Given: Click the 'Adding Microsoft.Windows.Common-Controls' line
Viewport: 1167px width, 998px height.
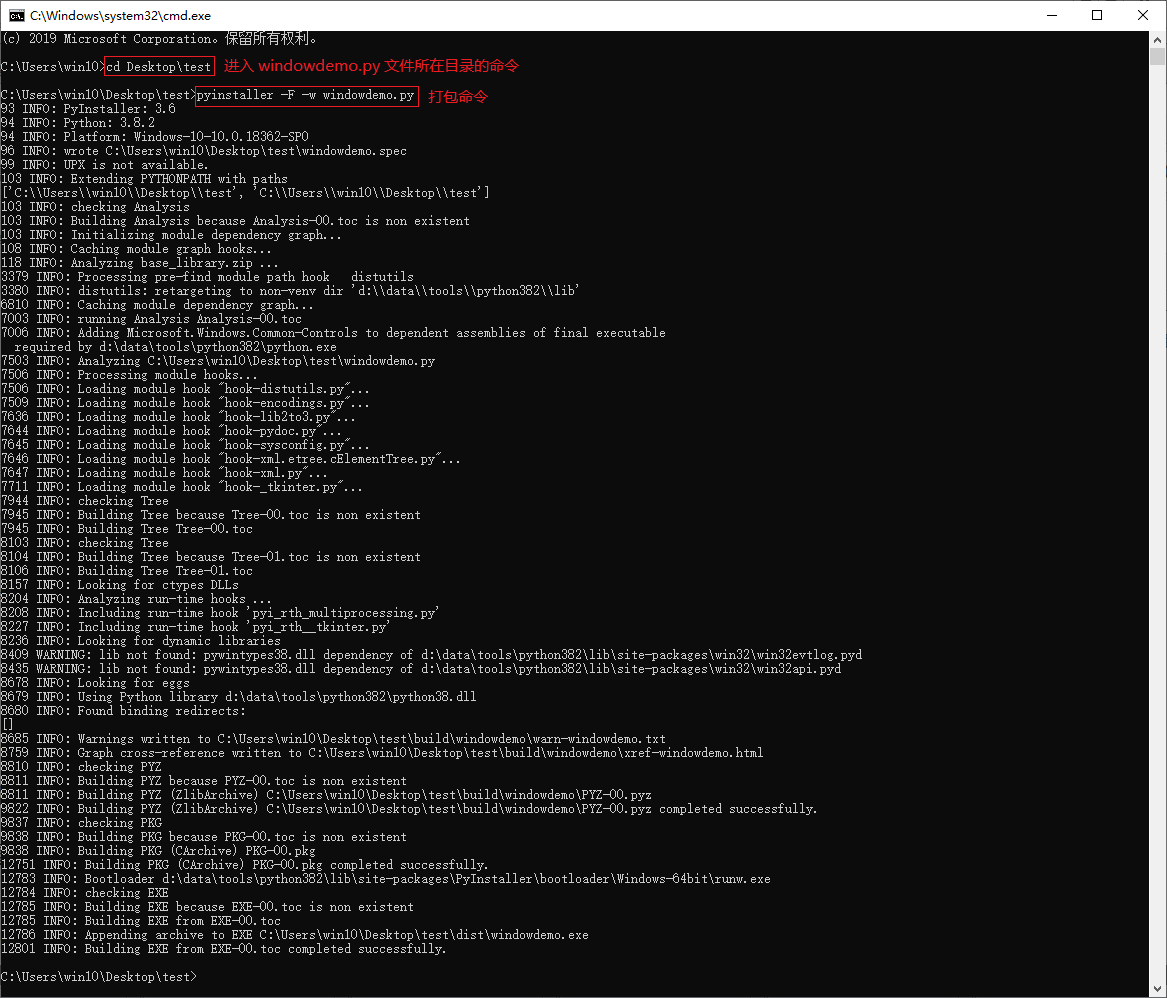Looking at the screenshot, I should click(x=333, y=333).
